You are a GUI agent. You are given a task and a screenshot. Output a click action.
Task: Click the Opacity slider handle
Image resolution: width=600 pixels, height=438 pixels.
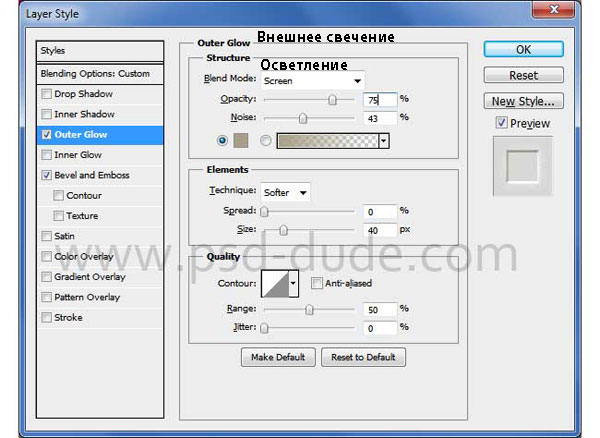332,100
